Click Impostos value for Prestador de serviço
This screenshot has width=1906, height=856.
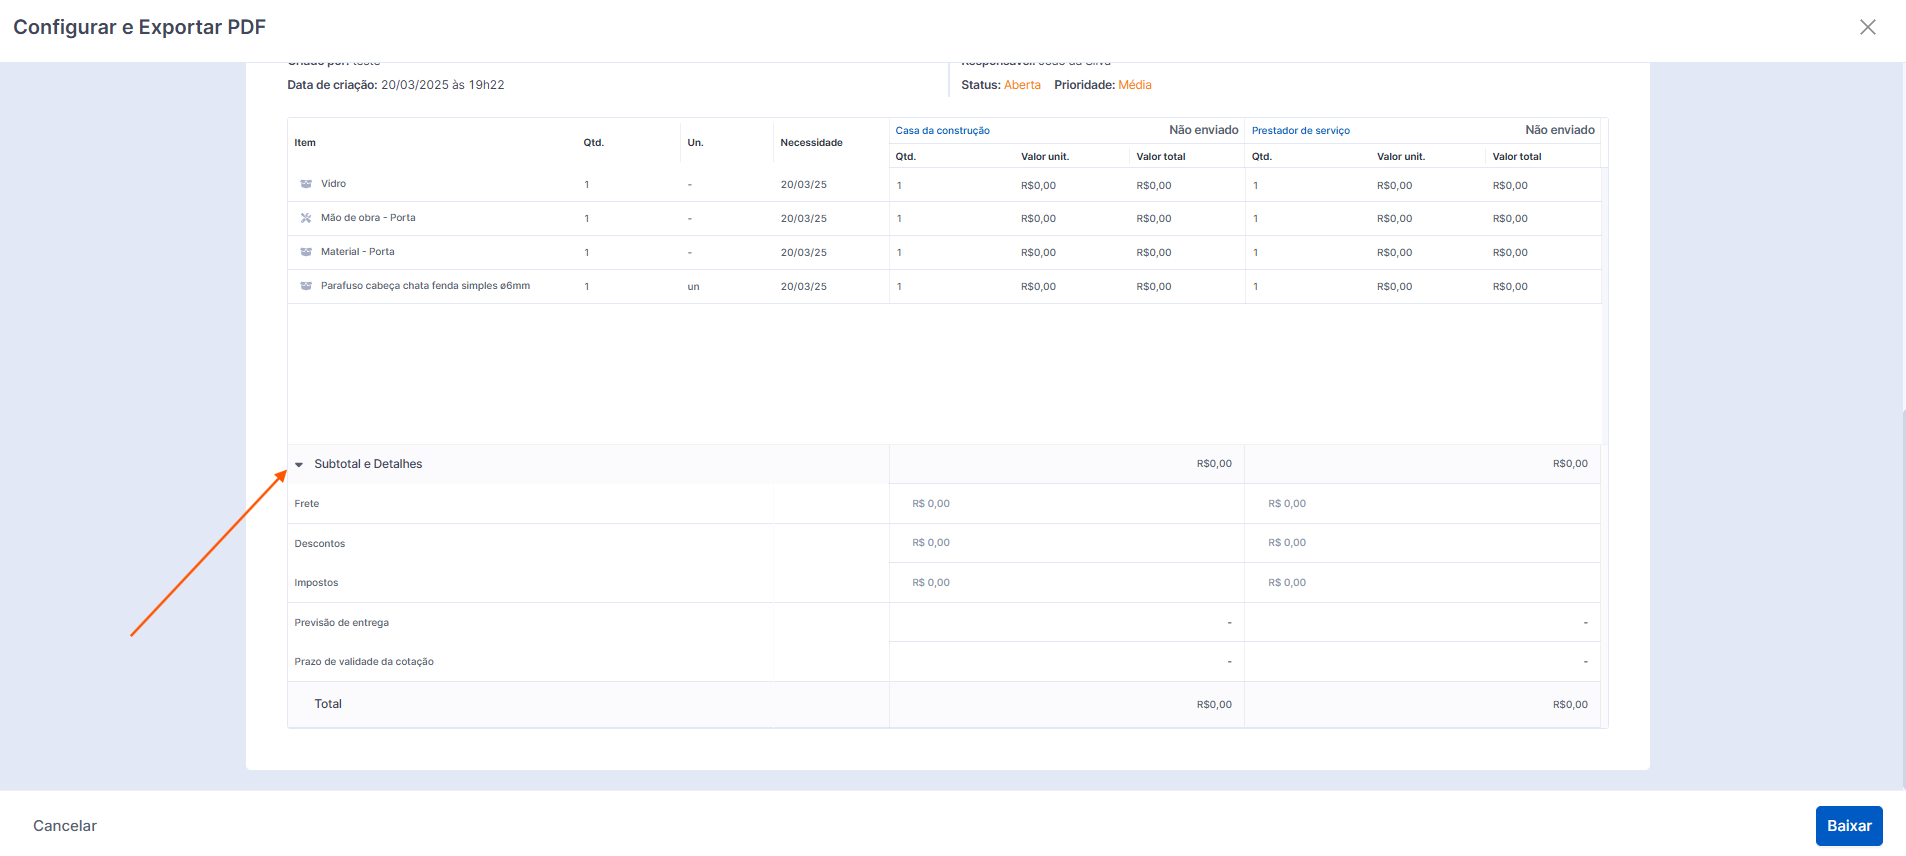tap(1287, 583)
